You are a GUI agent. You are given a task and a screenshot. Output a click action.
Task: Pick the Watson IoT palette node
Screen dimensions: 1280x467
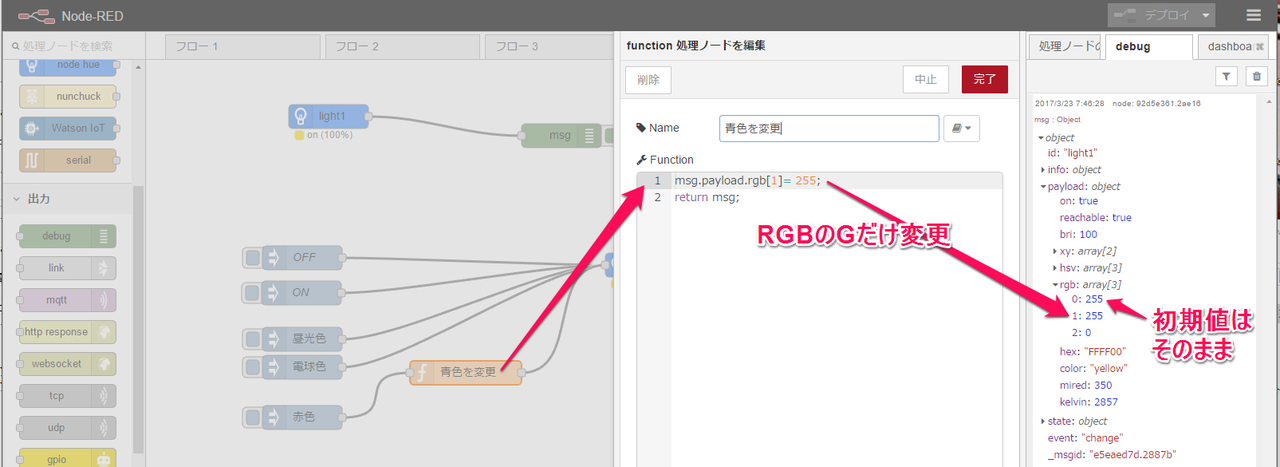click(68, 128)
